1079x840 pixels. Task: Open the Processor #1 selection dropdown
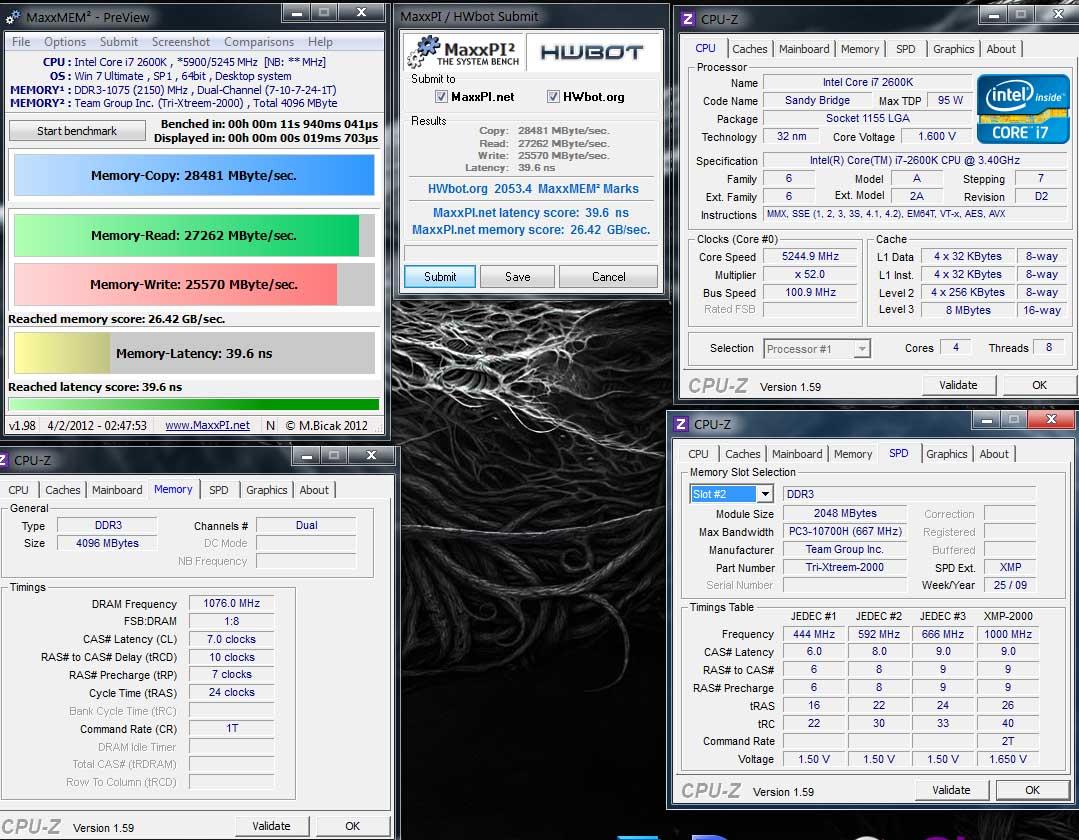[862, 349]
